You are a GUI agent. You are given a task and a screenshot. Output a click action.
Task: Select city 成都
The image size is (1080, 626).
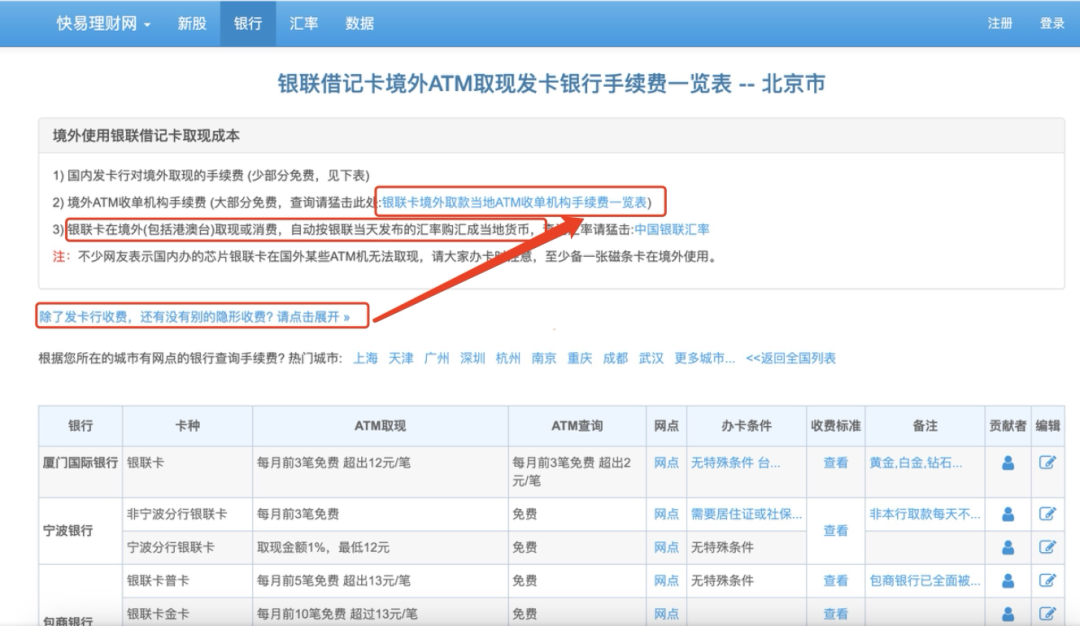click(x=616, y=358)
